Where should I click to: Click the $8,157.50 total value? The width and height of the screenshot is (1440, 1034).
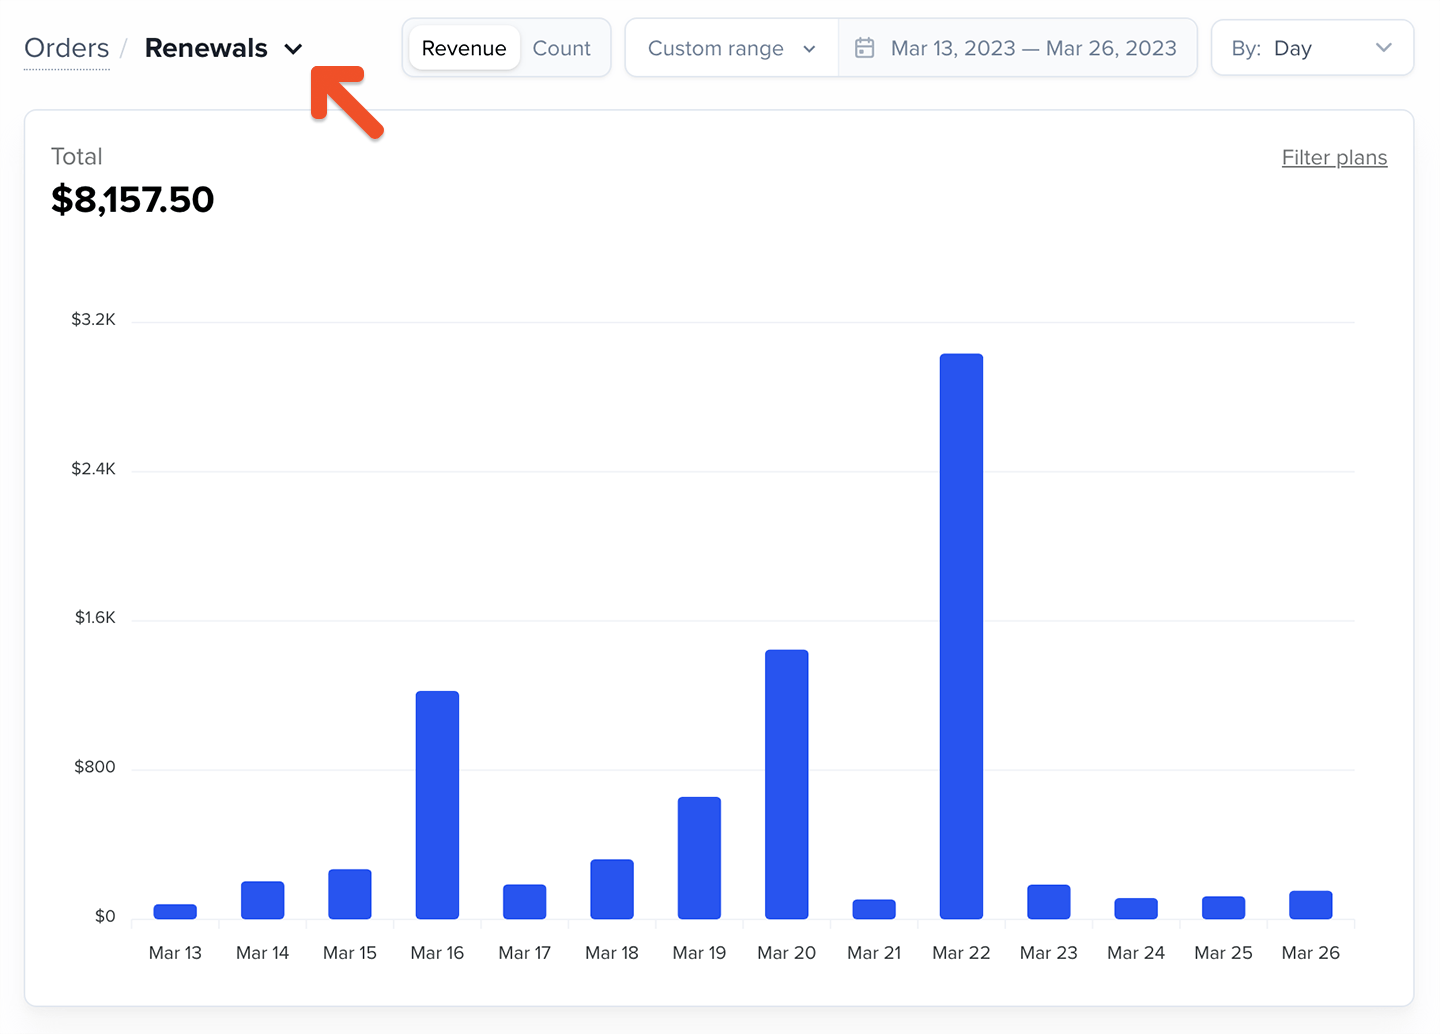point(133,200)
